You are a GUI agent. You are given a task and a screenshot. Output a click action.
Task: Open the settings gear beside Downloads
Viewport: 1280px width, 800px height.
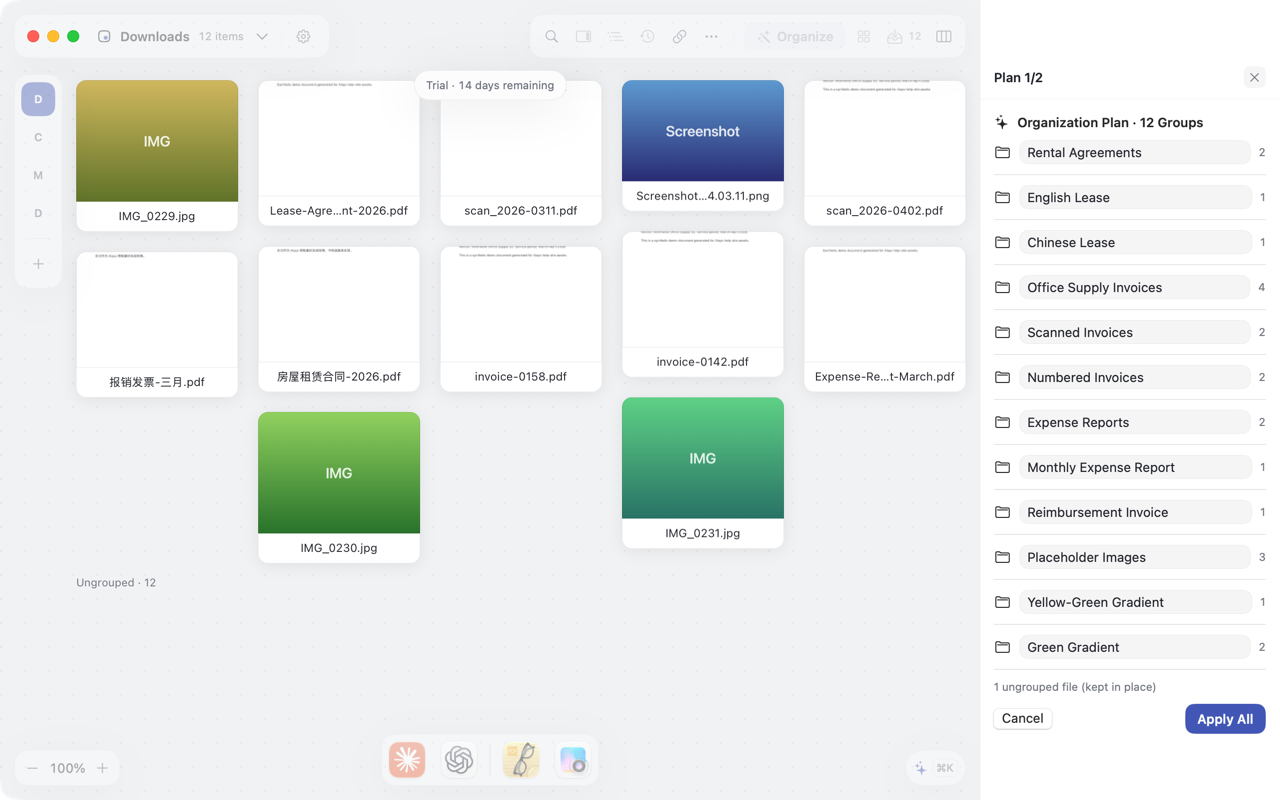click(303, 37)
